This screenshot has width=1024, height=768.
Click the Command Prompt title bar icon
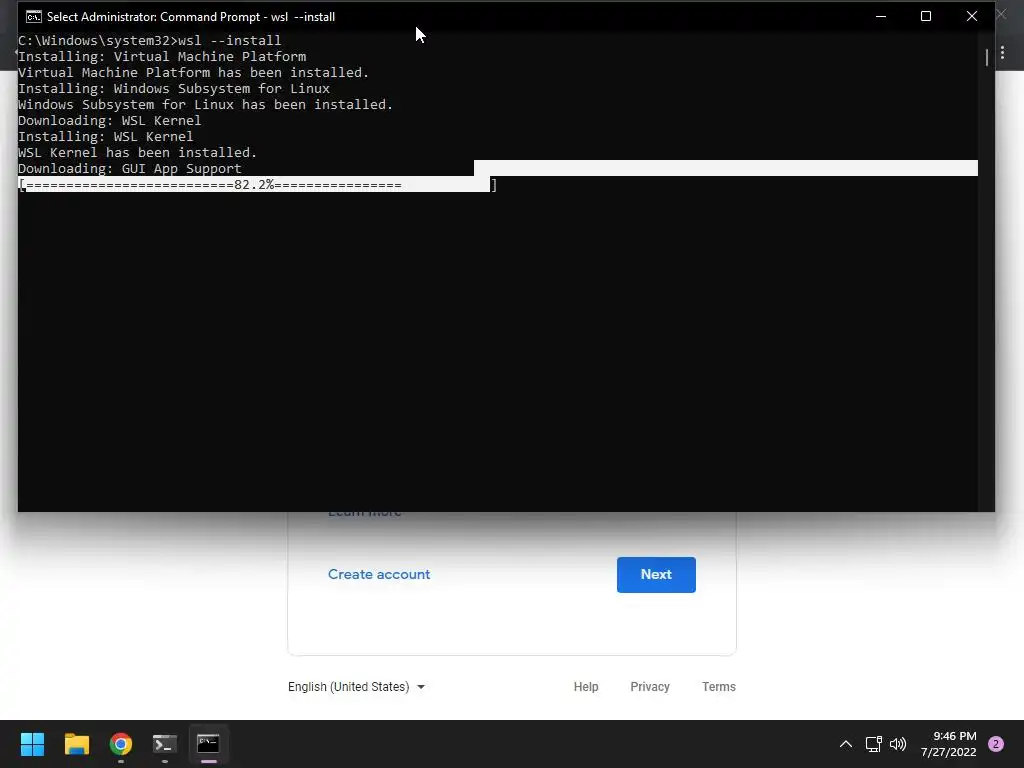(x=33, y=16)
